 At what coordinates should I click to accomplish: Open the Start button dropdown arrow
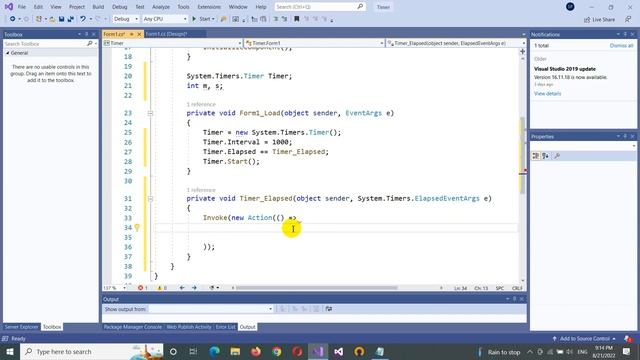click(213, 19)
